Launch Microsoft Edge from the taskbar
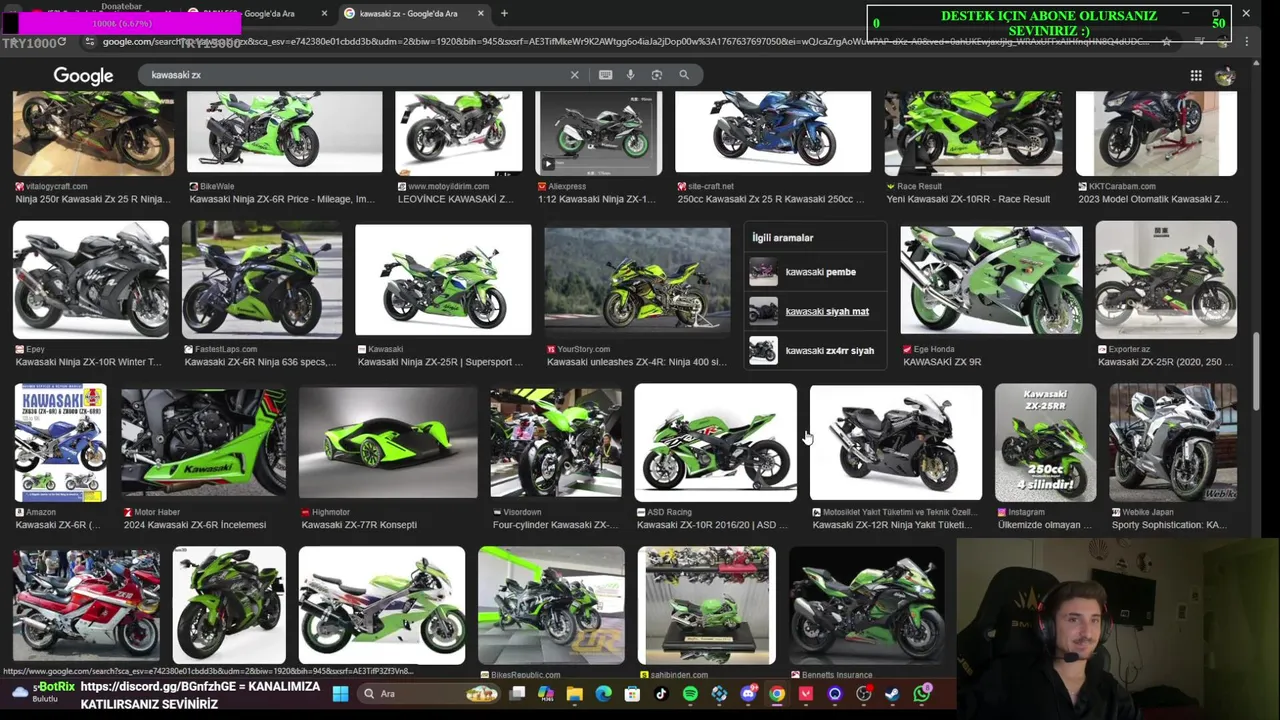Viewport: 1280px width, 720px height. pos(604,694)
